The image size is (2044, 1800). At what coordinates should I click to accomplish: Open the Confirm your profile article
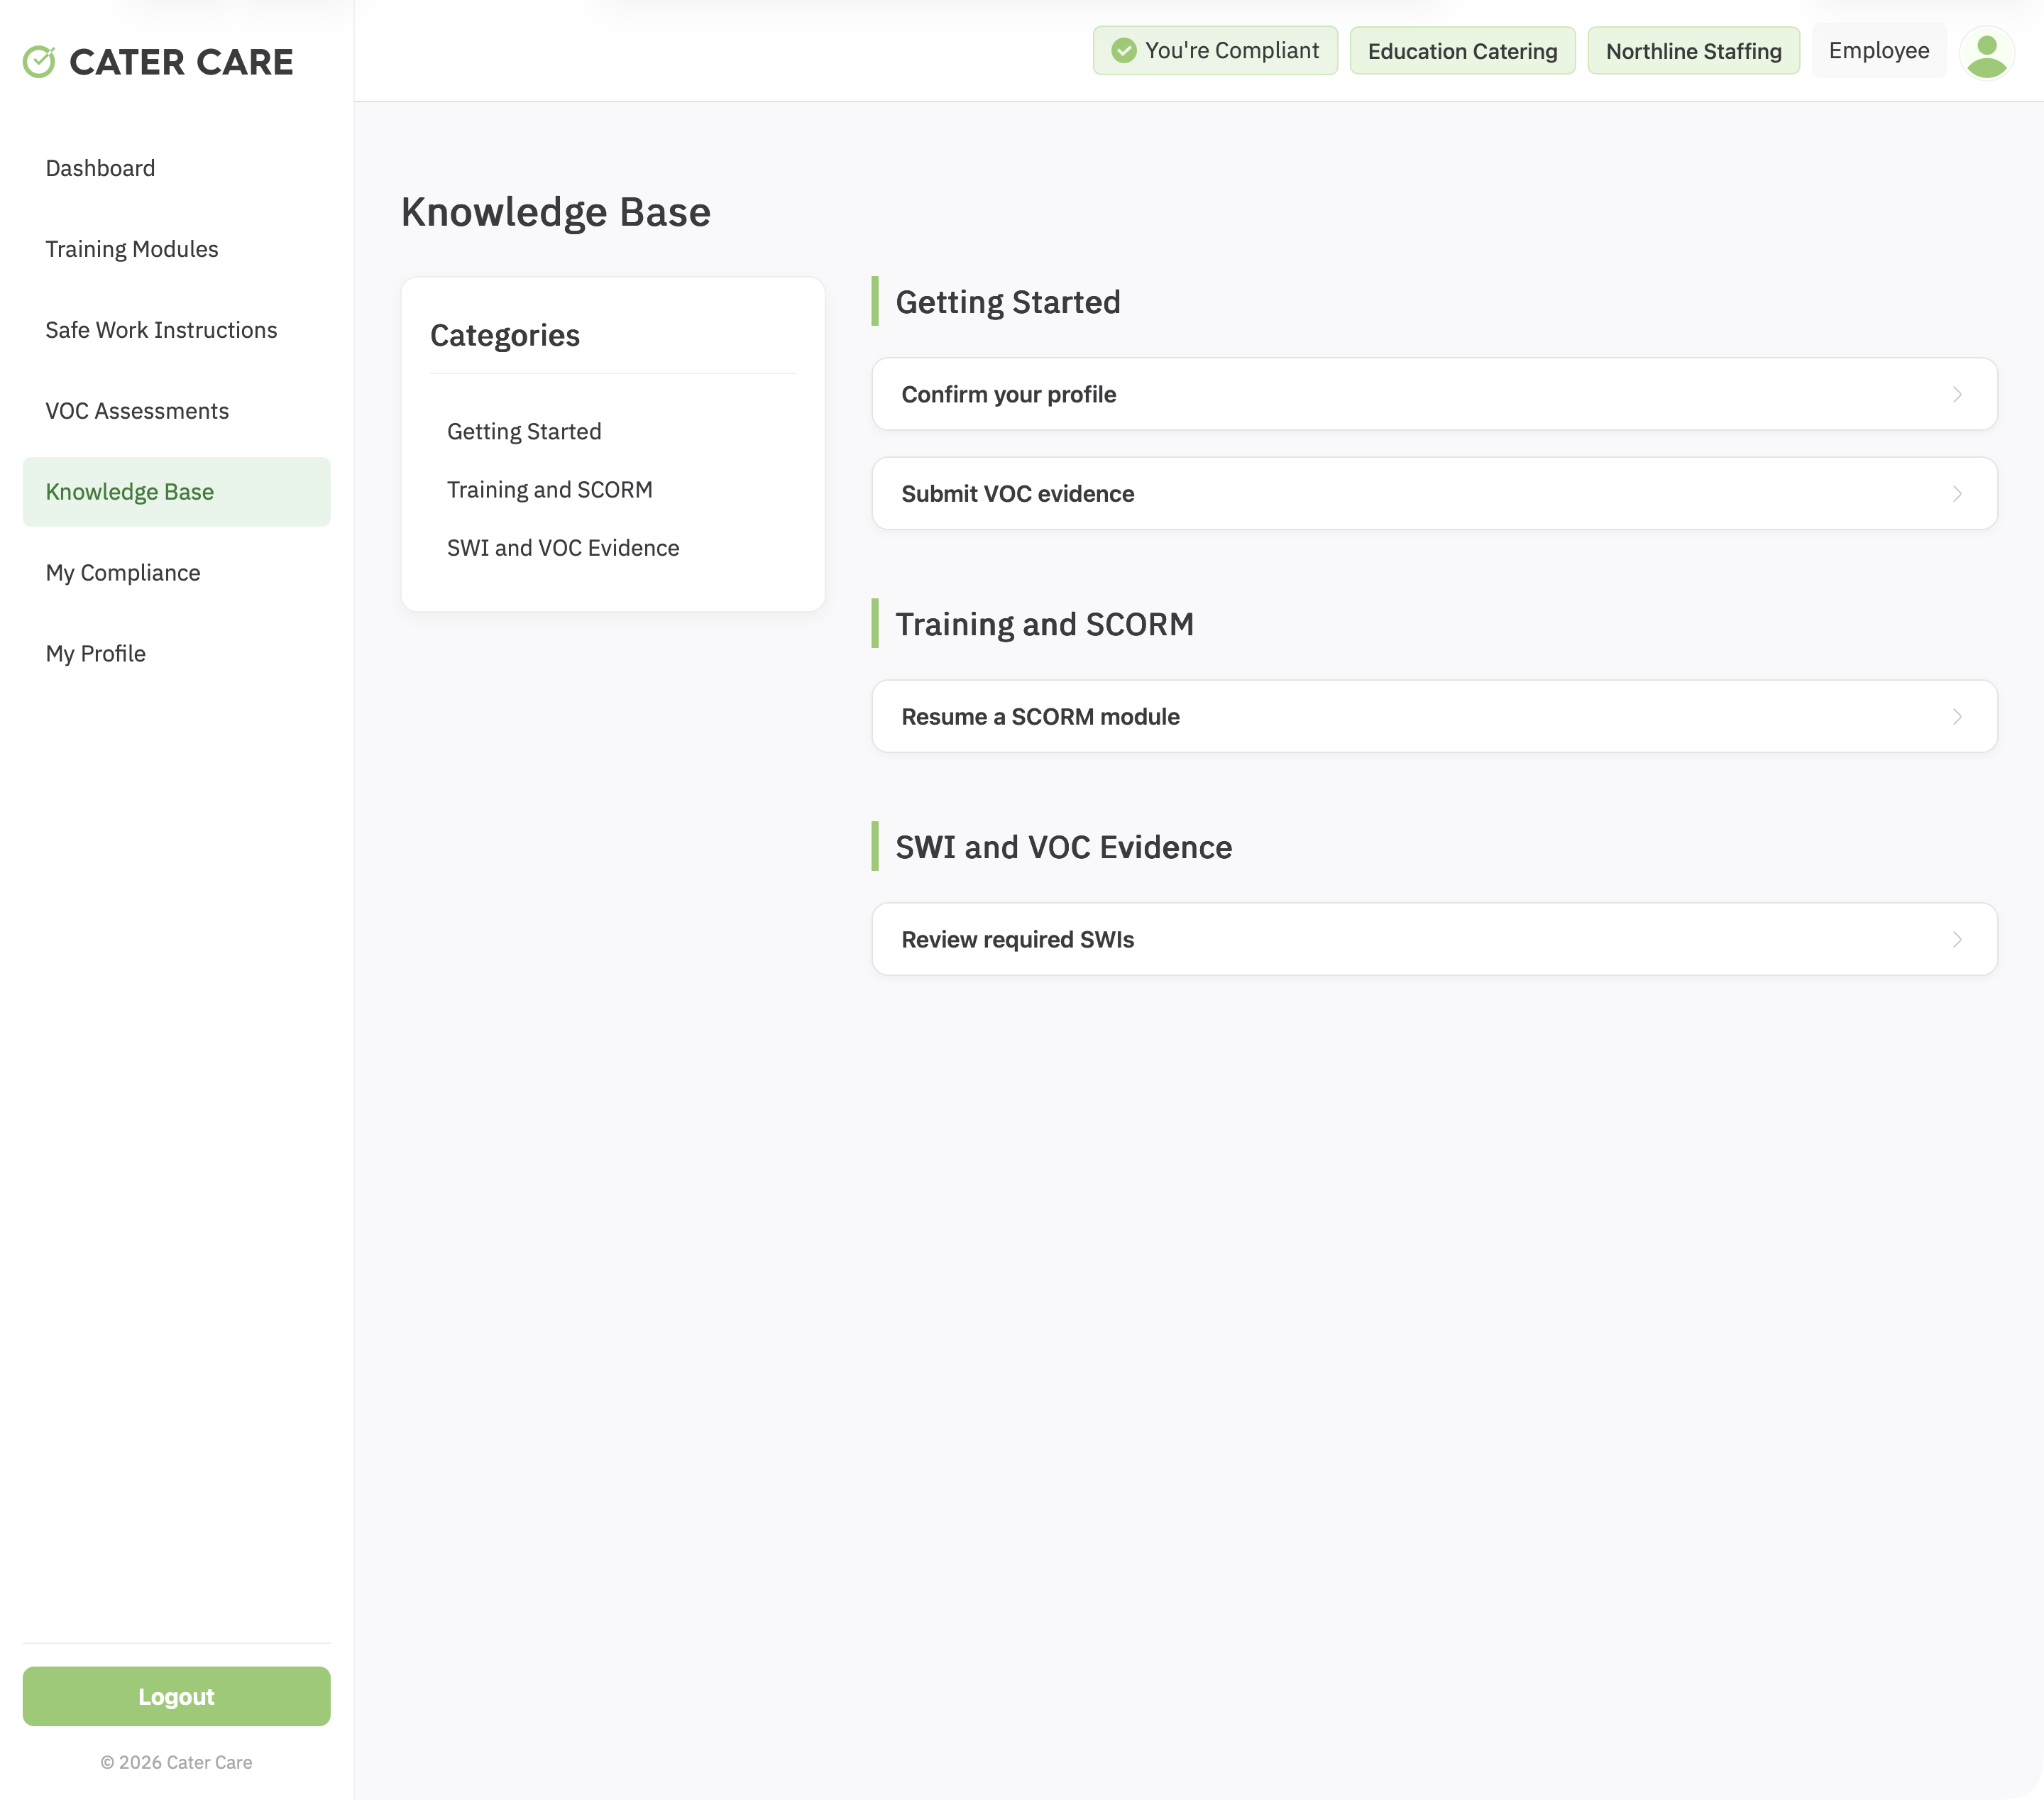pyautogui.click(x=1434, y=395)
